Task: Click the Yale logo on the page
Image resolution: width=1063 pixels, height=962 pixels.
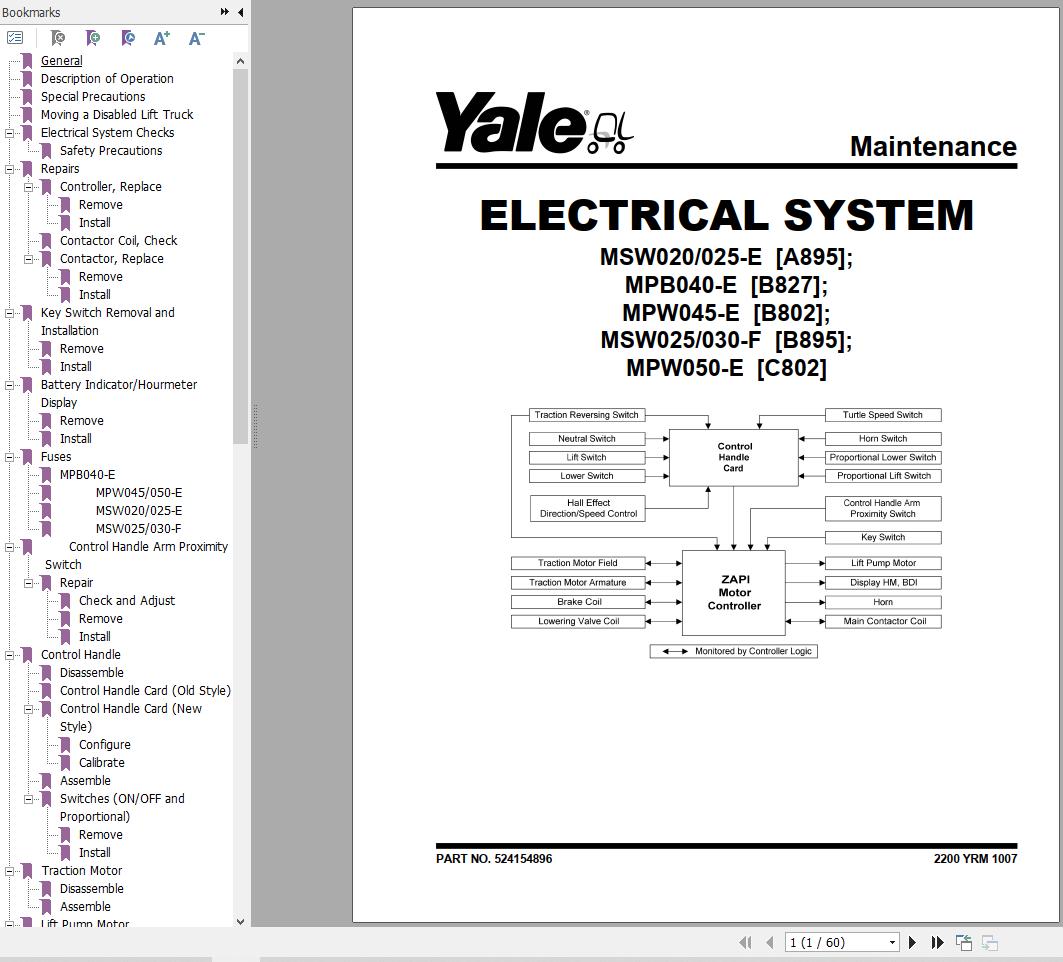Action: (534, 123)
